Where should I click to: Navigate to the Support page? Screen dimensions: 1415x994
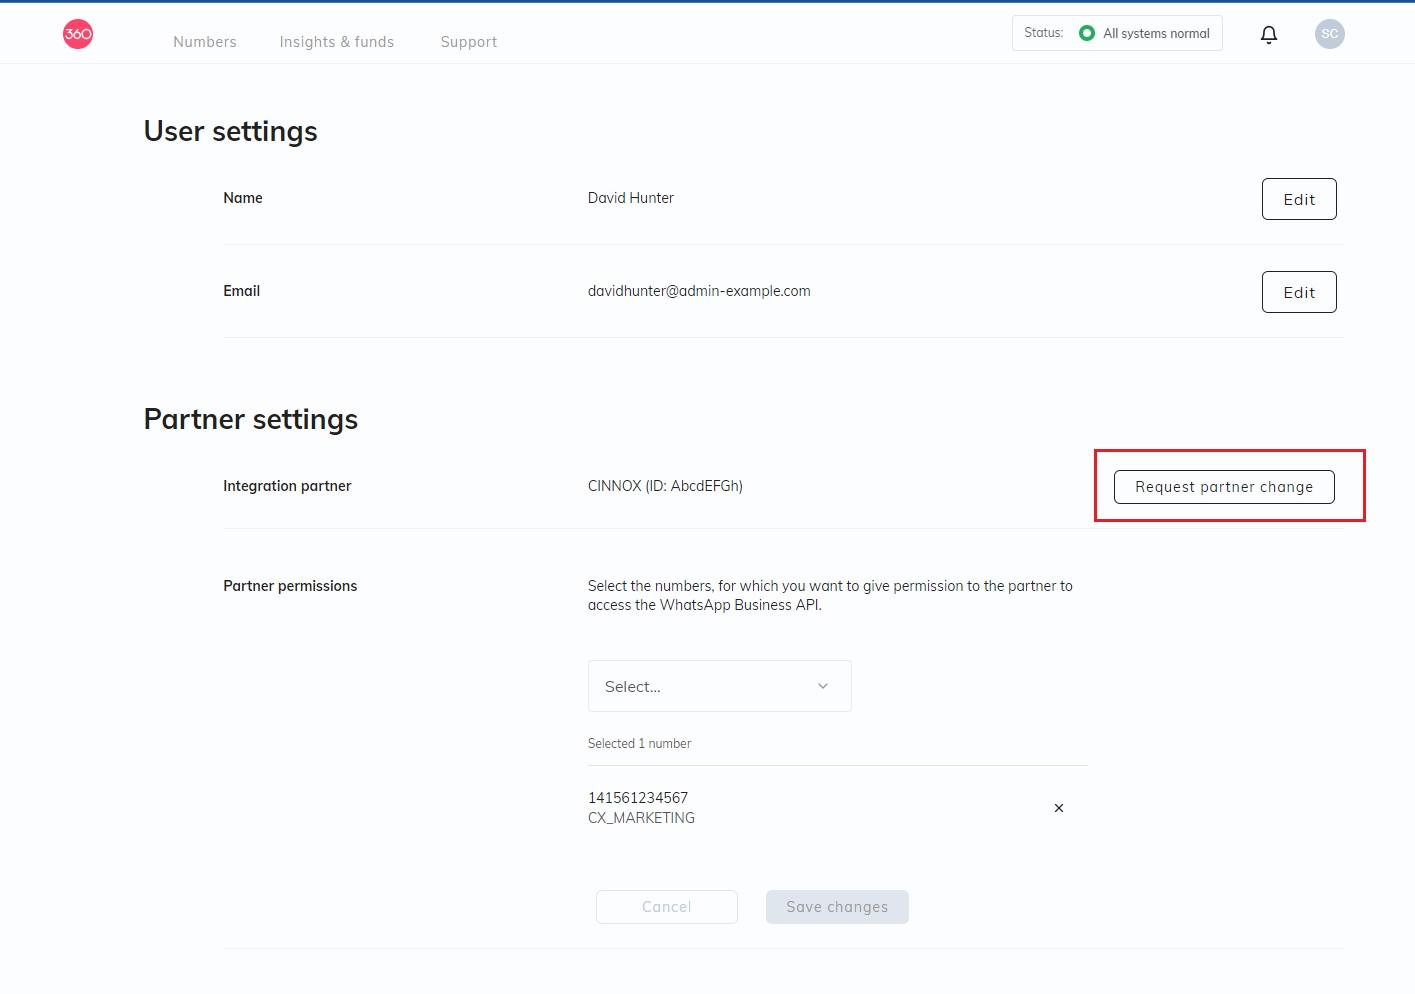pos(468,42)
